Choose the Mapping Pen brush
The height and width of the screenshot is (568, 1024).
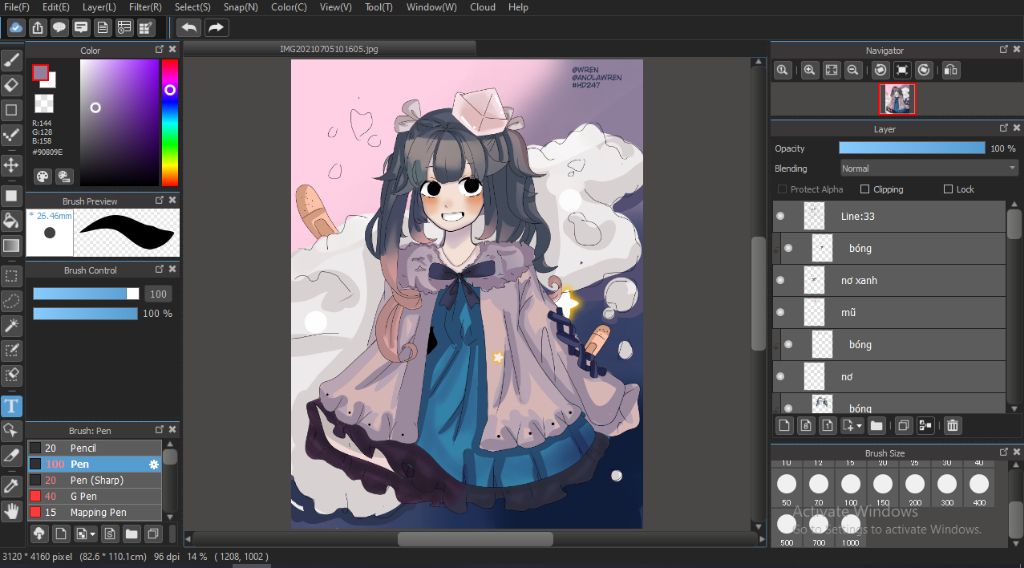[94, 513]
